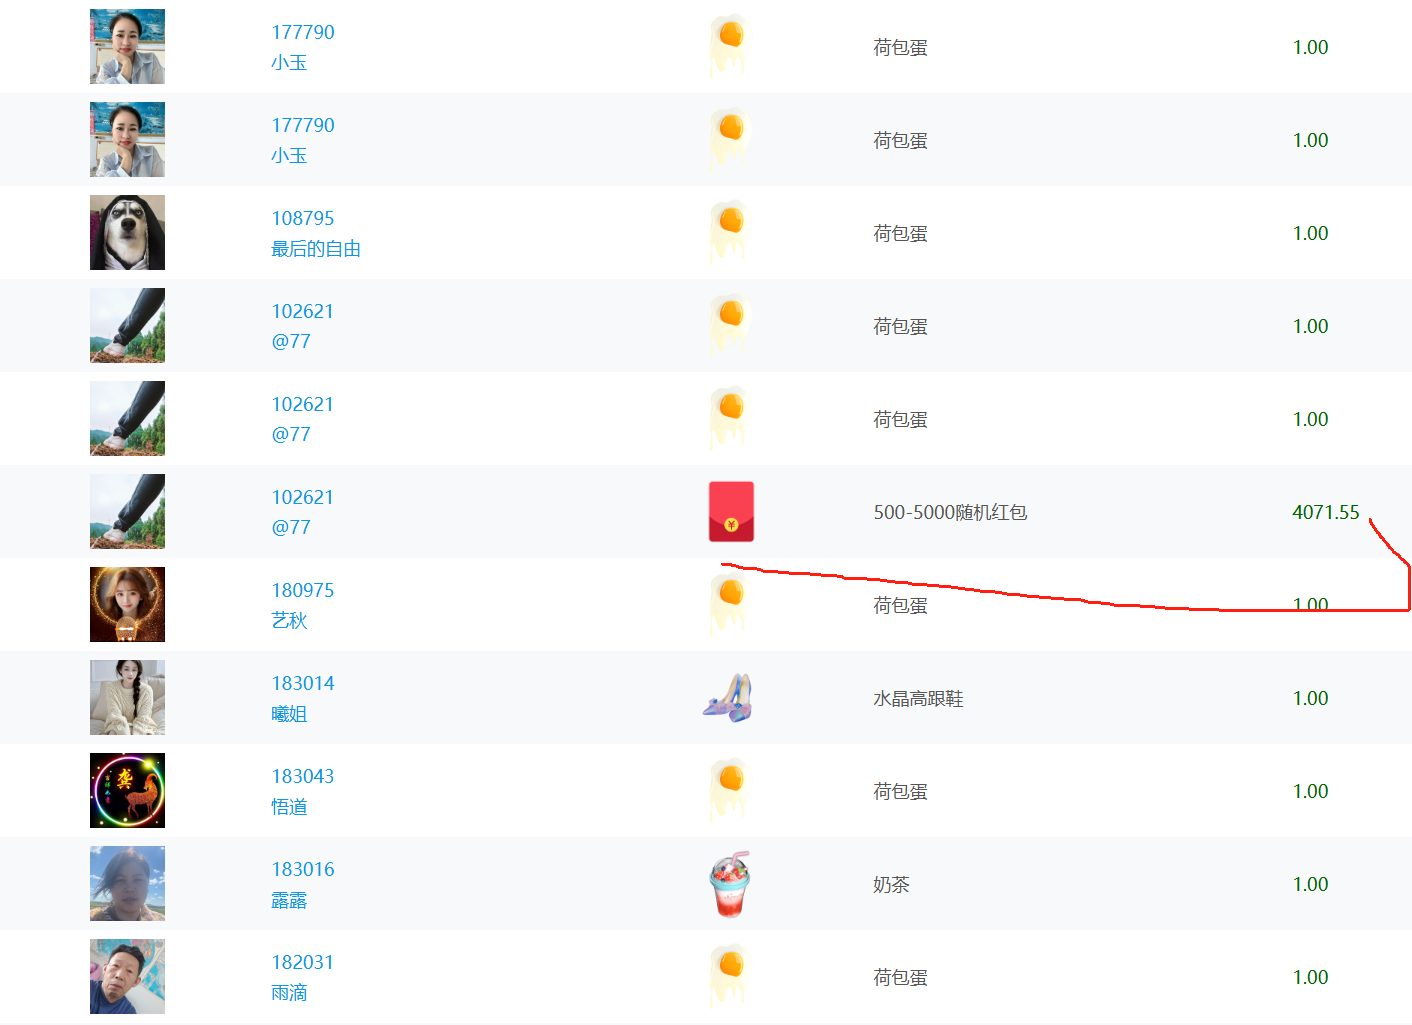This screenshot has width=1412, height=1025.
Task: Select the gift name 奶茶
Action: (x=891, y=884)
